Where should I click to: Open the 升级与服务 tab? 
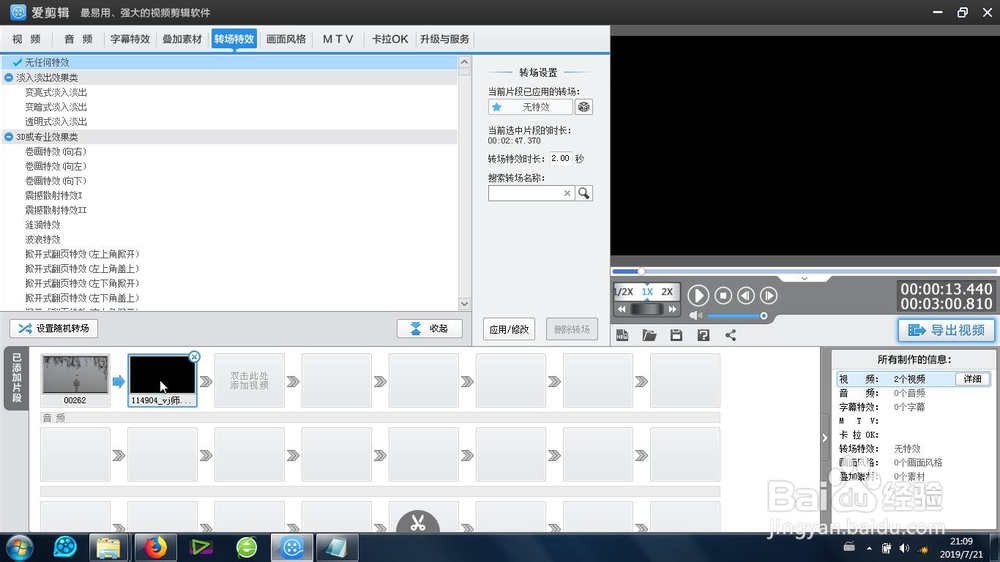pos(445,39)
